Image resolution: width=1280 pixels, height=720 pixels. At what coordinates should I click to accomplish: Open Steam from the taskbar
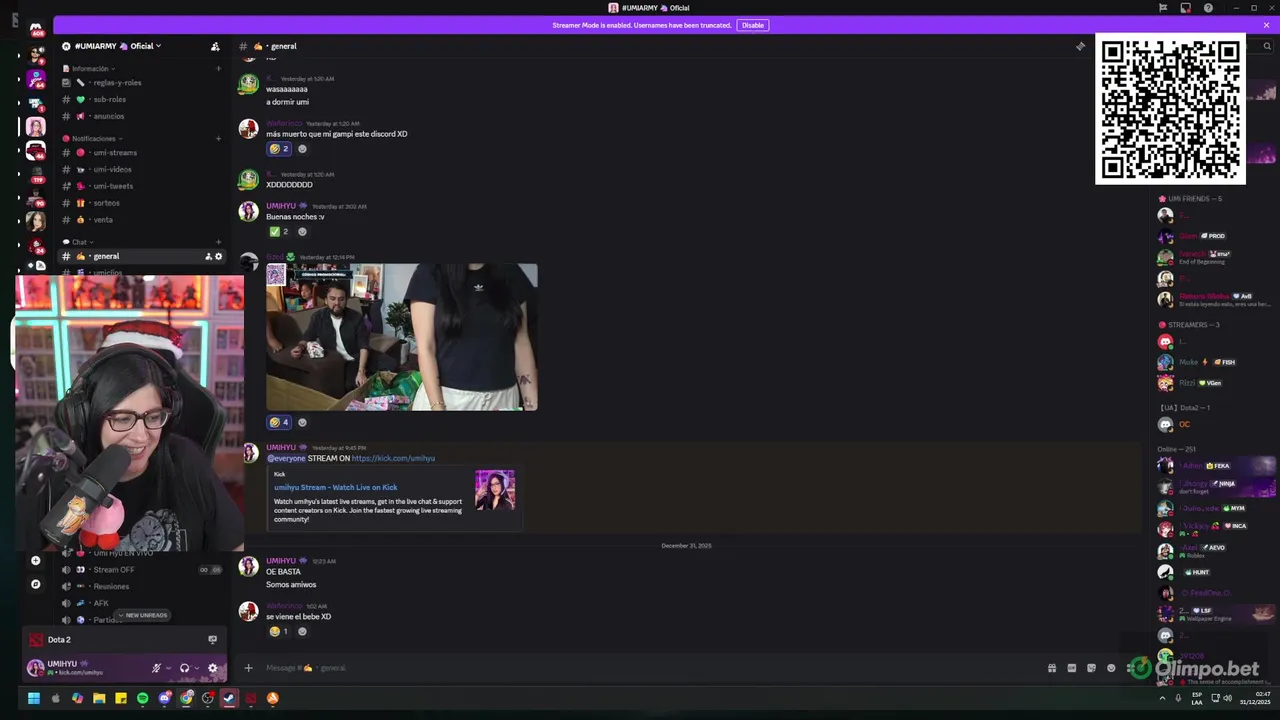click(x=229, y=698)
